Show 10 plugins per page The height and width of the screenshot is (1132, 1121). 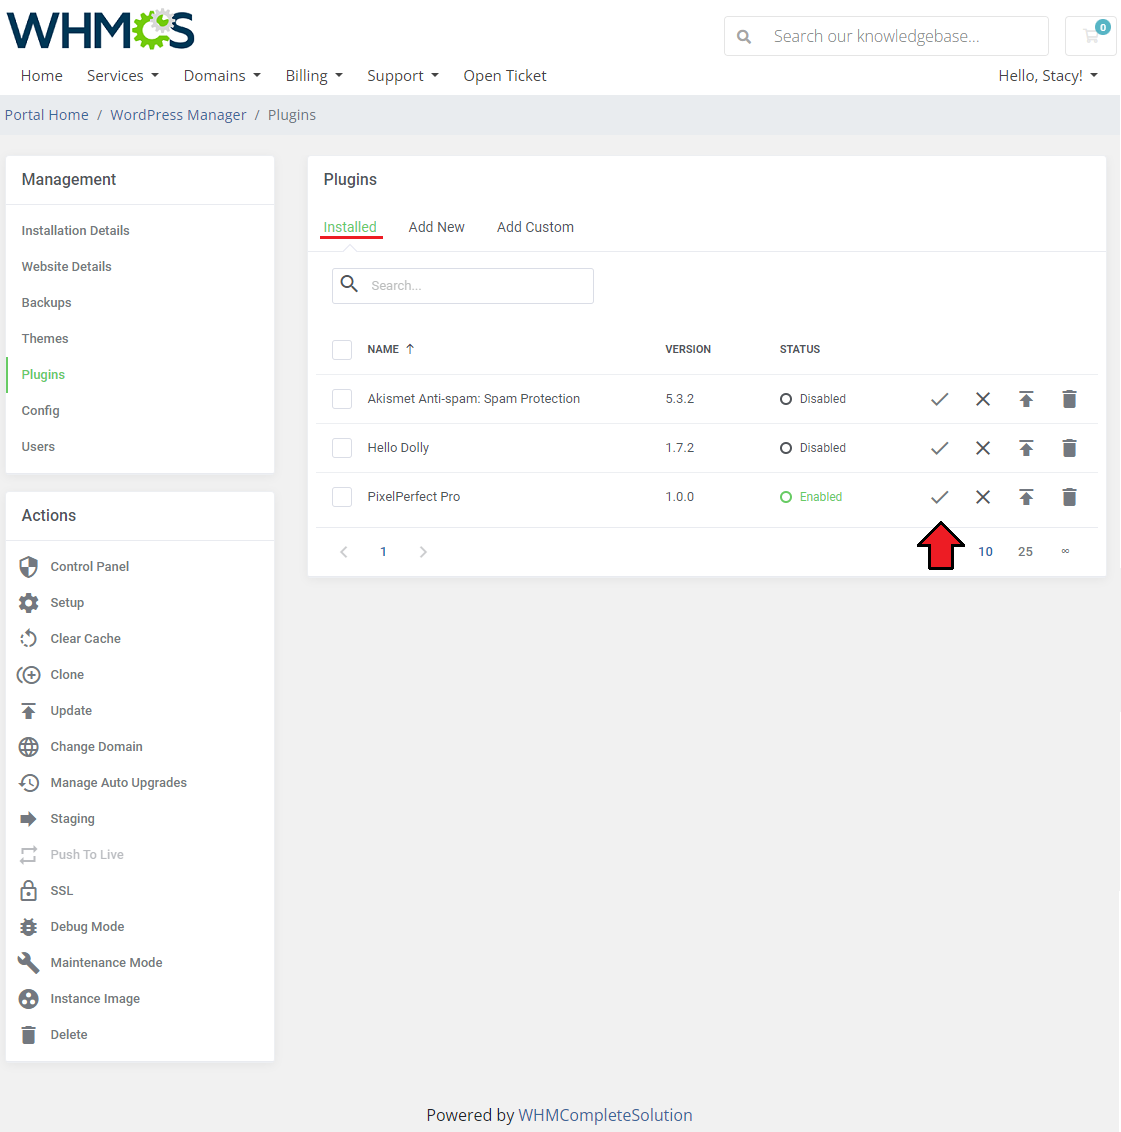pyautogui.click(x=985, y=552)
